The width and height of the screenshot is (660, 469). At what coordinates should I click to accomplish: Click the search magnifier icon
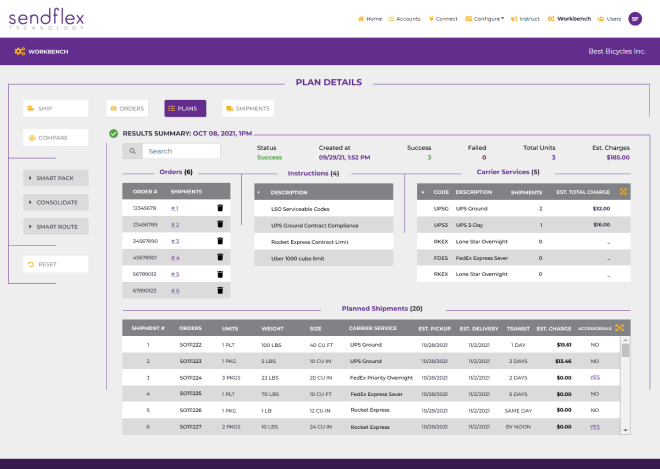pos(132,151)
